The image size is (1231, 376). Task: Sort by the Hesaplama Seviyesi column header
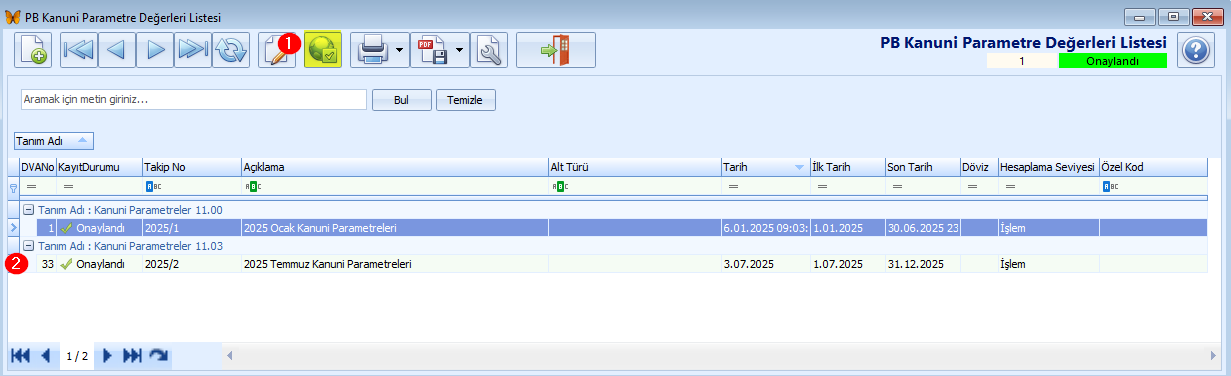1048,167
